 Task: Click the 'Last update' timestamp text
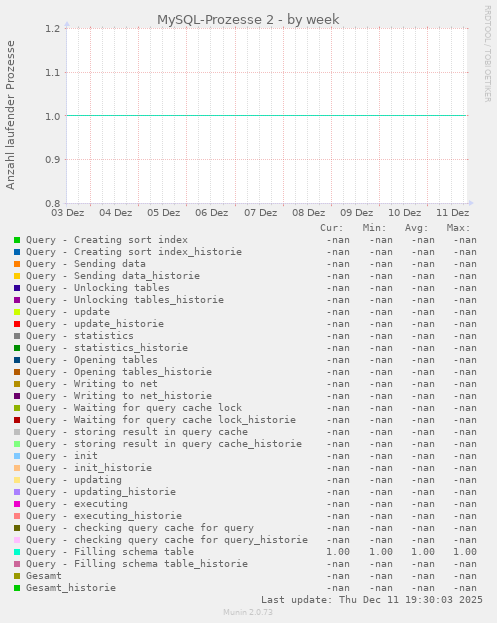(x=371, y=600)
